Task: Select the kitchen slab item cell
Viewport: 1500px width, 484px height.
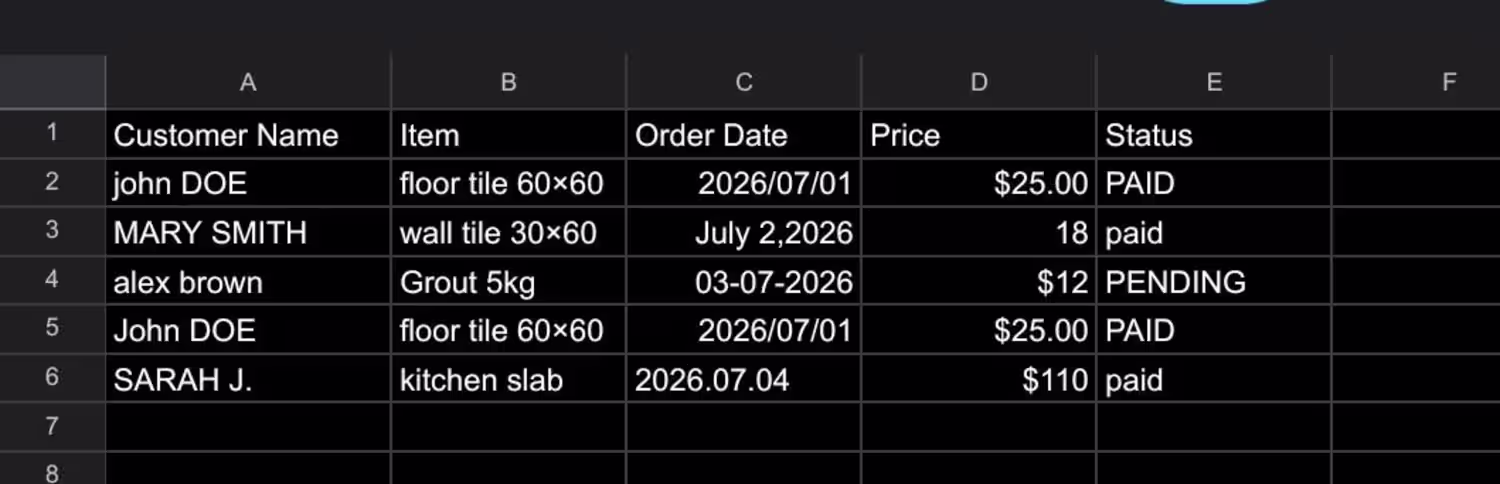Action: tap(508, 378)
